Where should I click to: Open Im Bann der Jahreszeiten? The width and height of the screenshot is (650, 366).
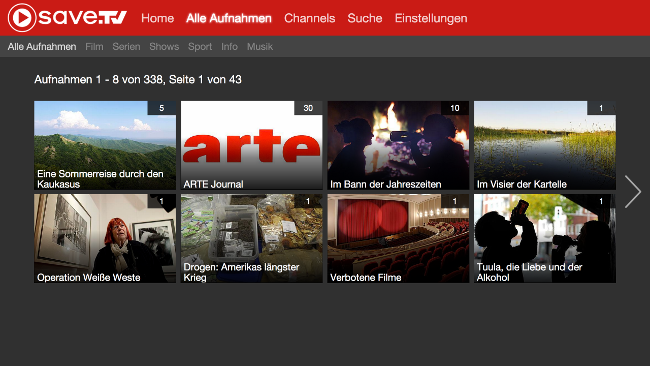click(x=398, y=145)
